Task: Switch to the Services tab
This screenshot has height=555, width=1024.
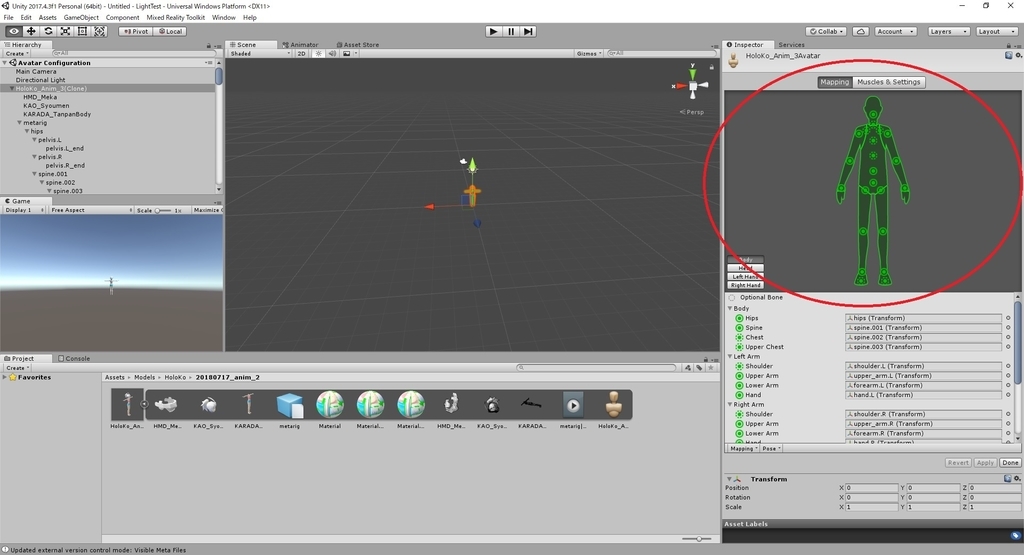Action: point(791,45)
